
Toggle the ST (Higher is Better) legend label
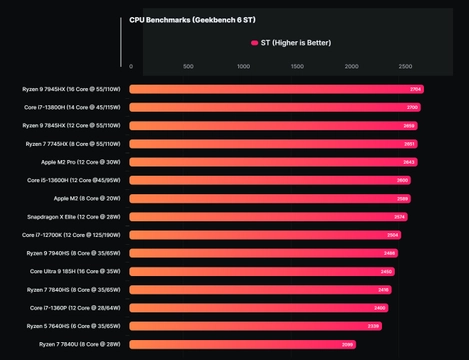point(296,43)
